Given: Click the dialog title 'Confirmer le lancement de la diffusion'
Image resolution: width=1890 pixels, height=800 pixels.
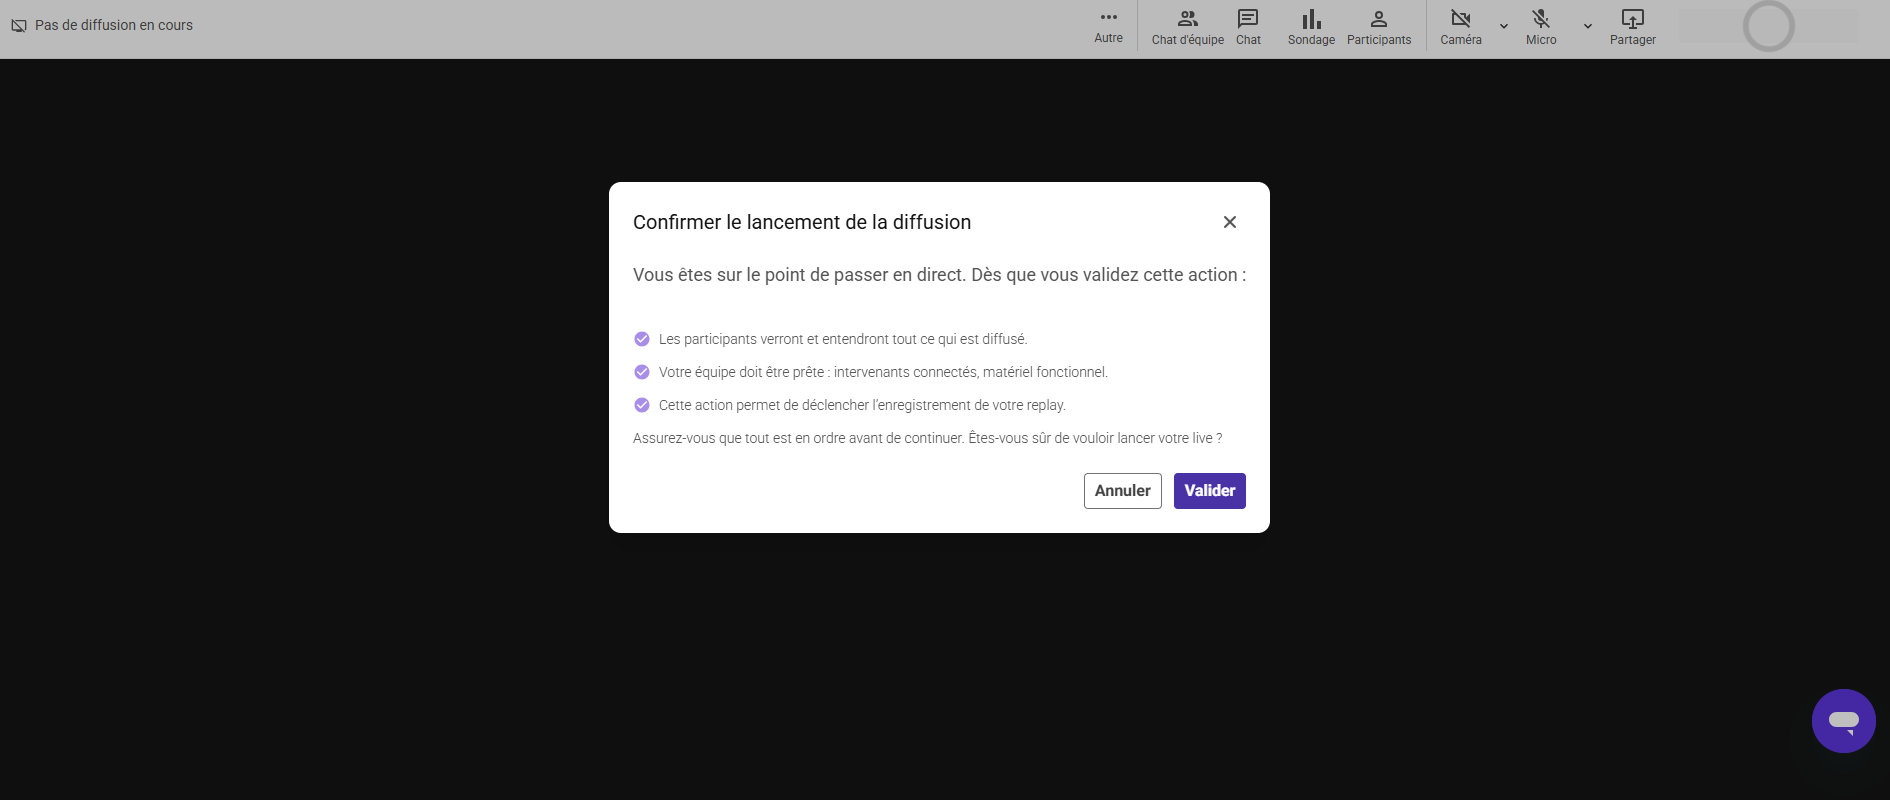Looking at the screenshot, I should click(x=802, y=222).
